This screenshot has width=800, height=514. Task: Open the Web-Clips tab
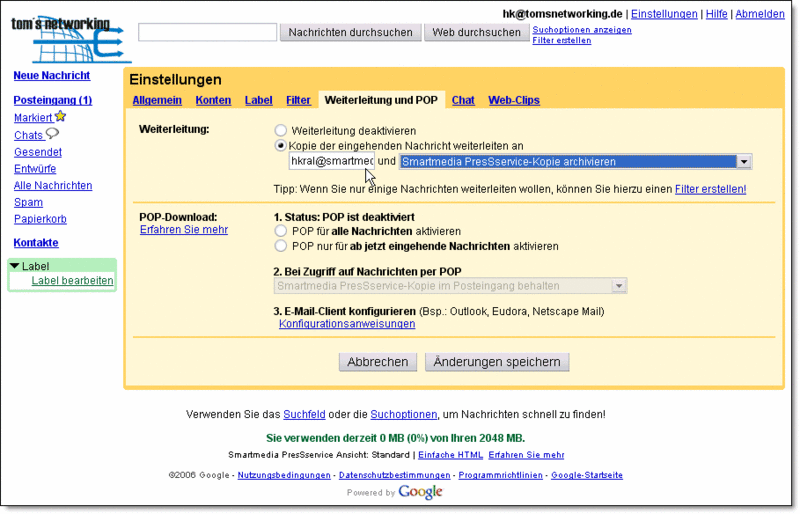click(x=514, y=100)
